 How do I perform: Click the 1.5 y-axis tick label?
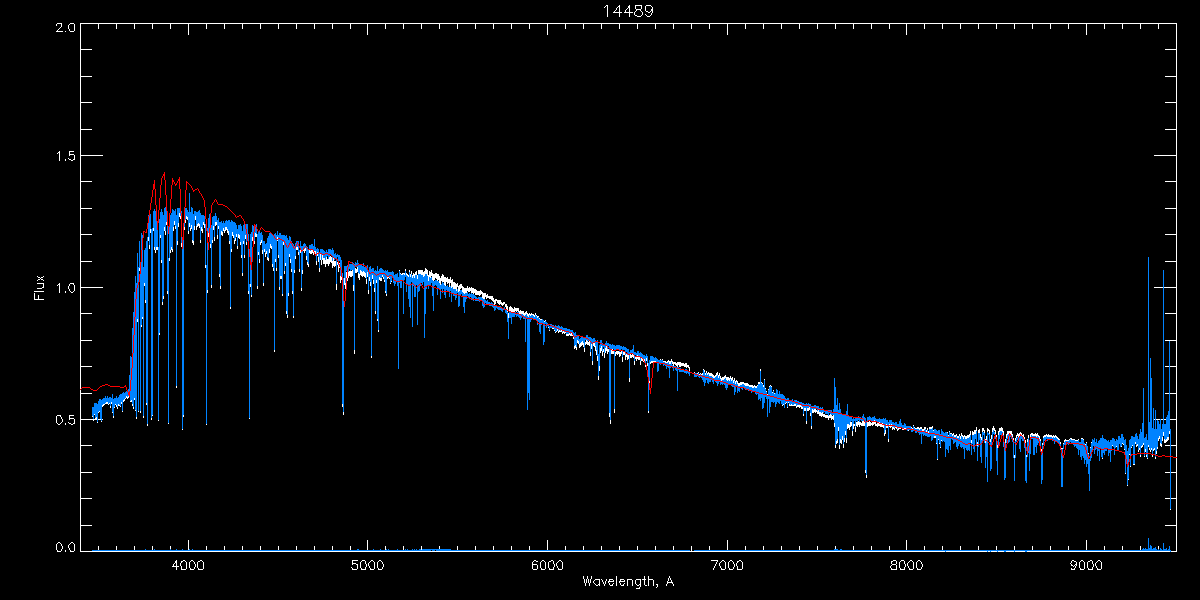coord(64,156)
